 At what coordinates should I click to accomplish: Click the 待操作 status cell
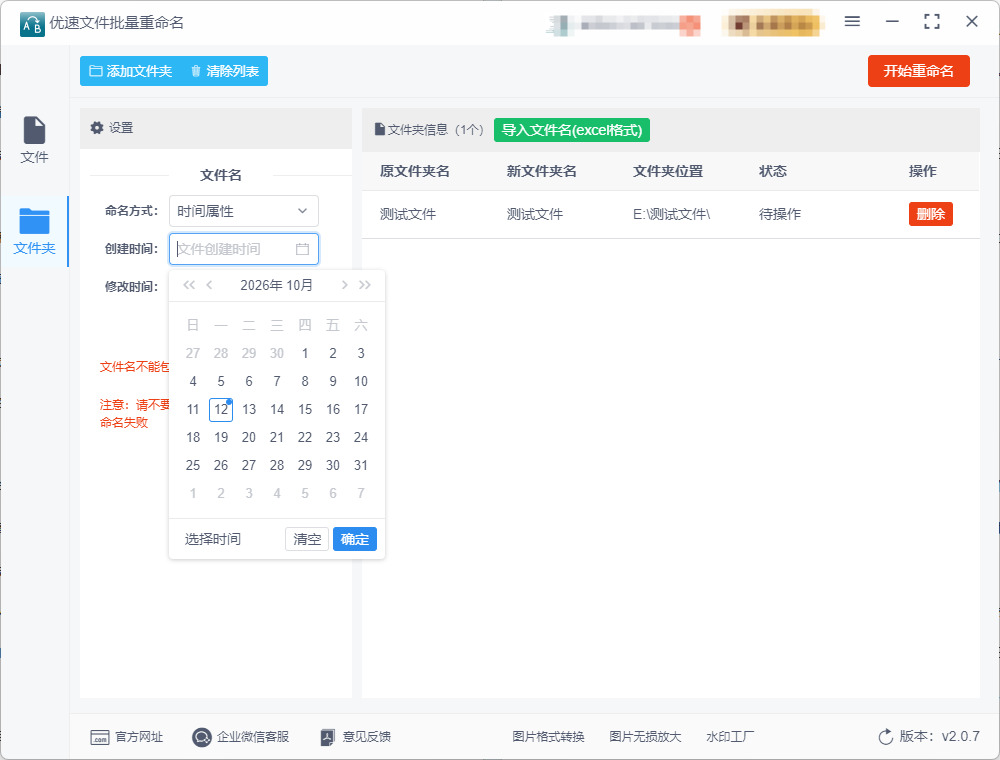coord(780,214)
